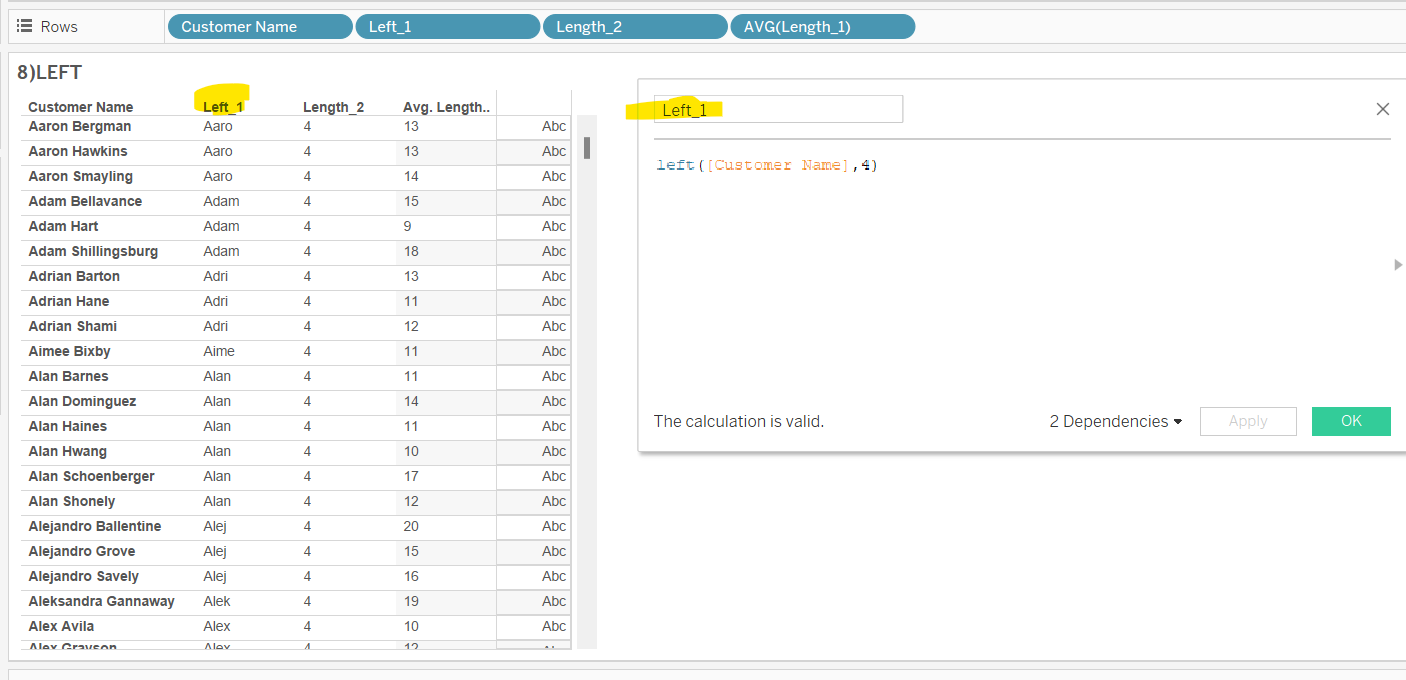
Task: Select the Aaron Smayling row name
Action: (x=80, y=176)
